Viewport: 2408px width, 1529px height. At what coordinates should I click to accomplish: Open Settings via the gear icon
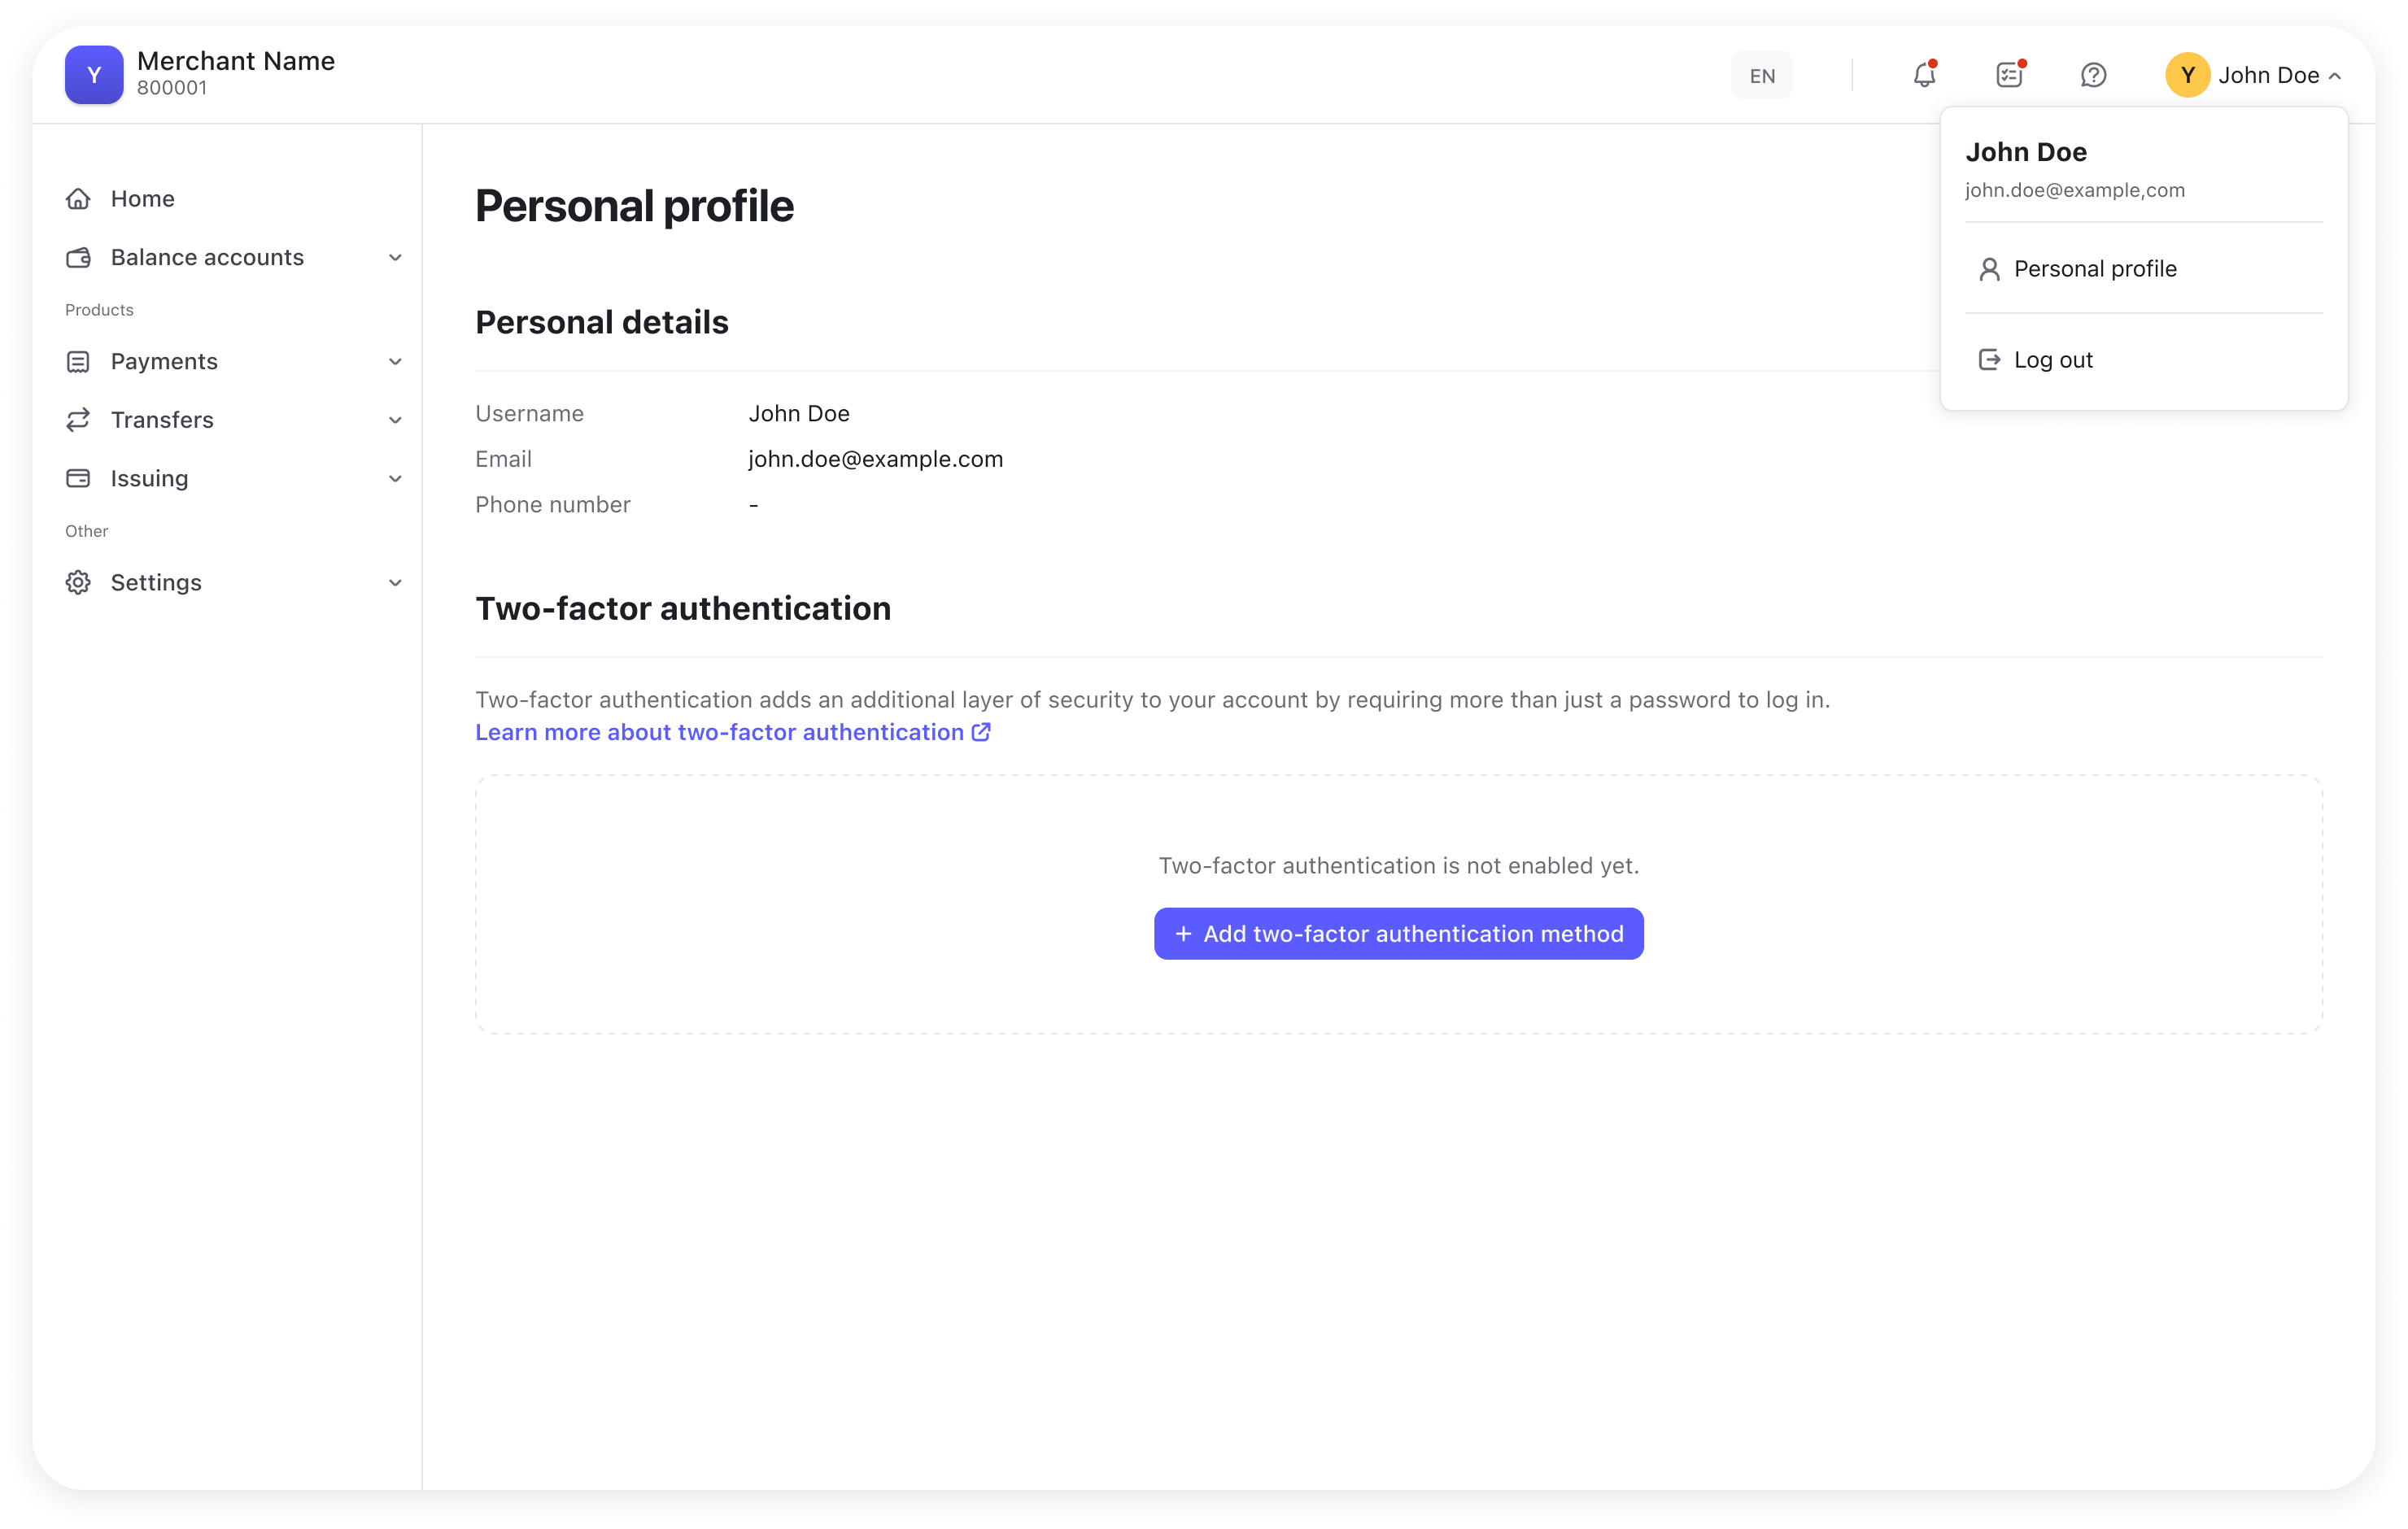[79, 582]
